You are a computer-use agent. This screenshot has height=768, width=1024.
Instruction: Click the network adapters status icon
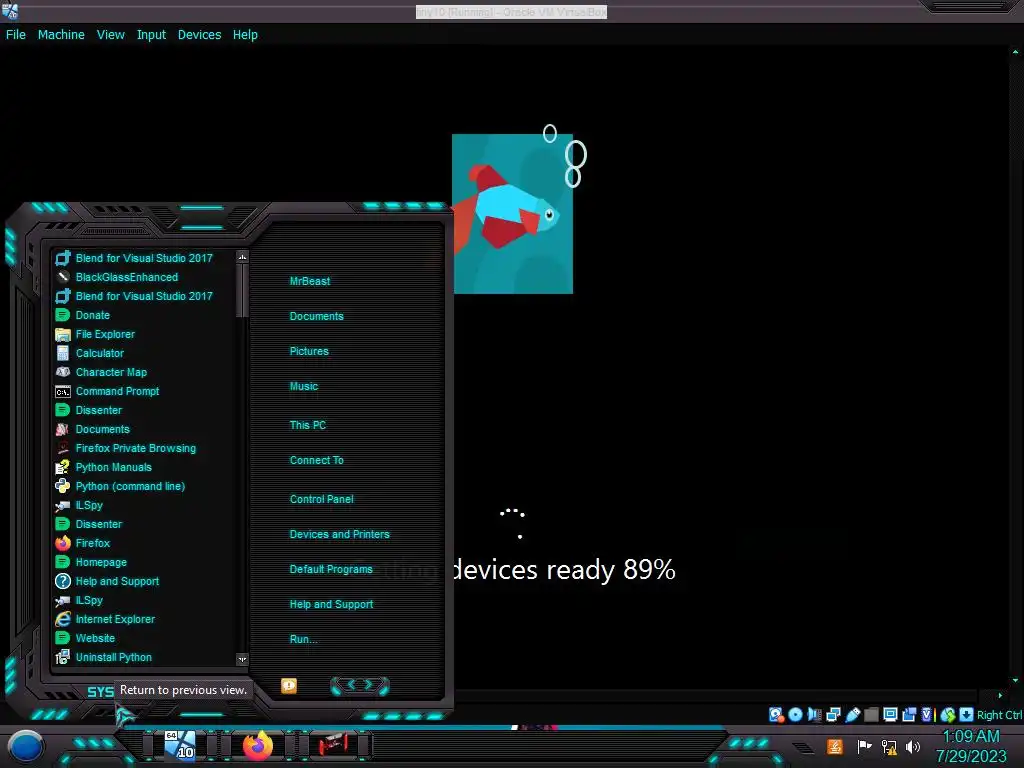(x=833, y=715)
